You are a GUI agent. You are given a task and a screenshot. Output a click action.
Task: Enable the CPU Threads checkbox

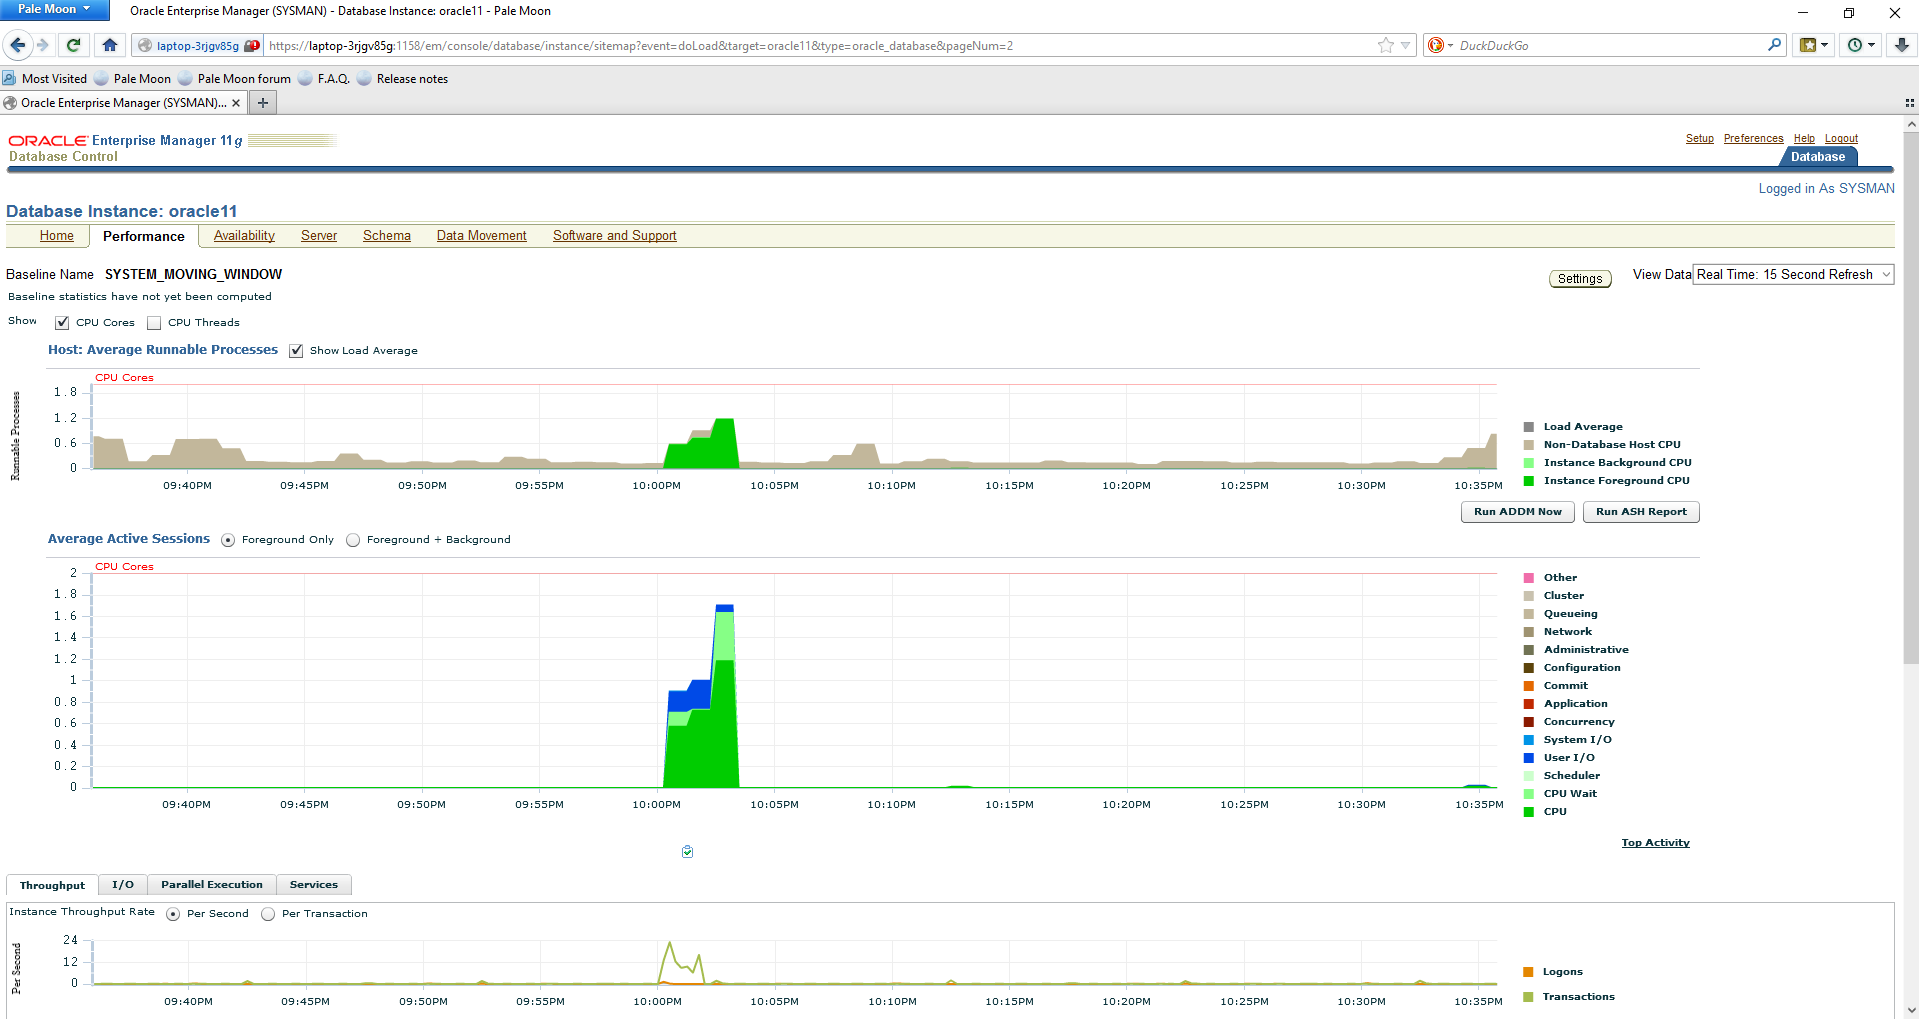pyautogui.click(x=154, y=323)
